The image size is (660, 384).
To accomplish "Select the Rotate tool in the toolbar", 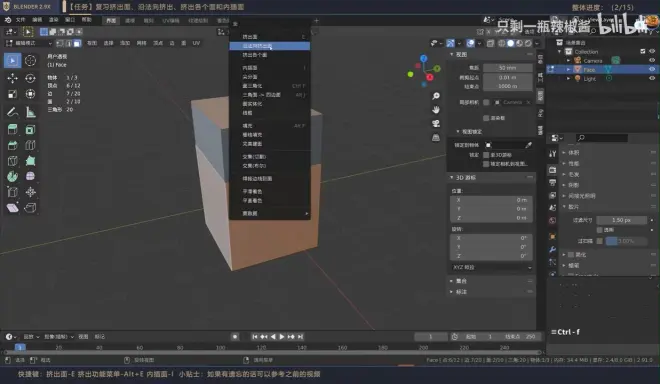I will (x=30, y=78).
